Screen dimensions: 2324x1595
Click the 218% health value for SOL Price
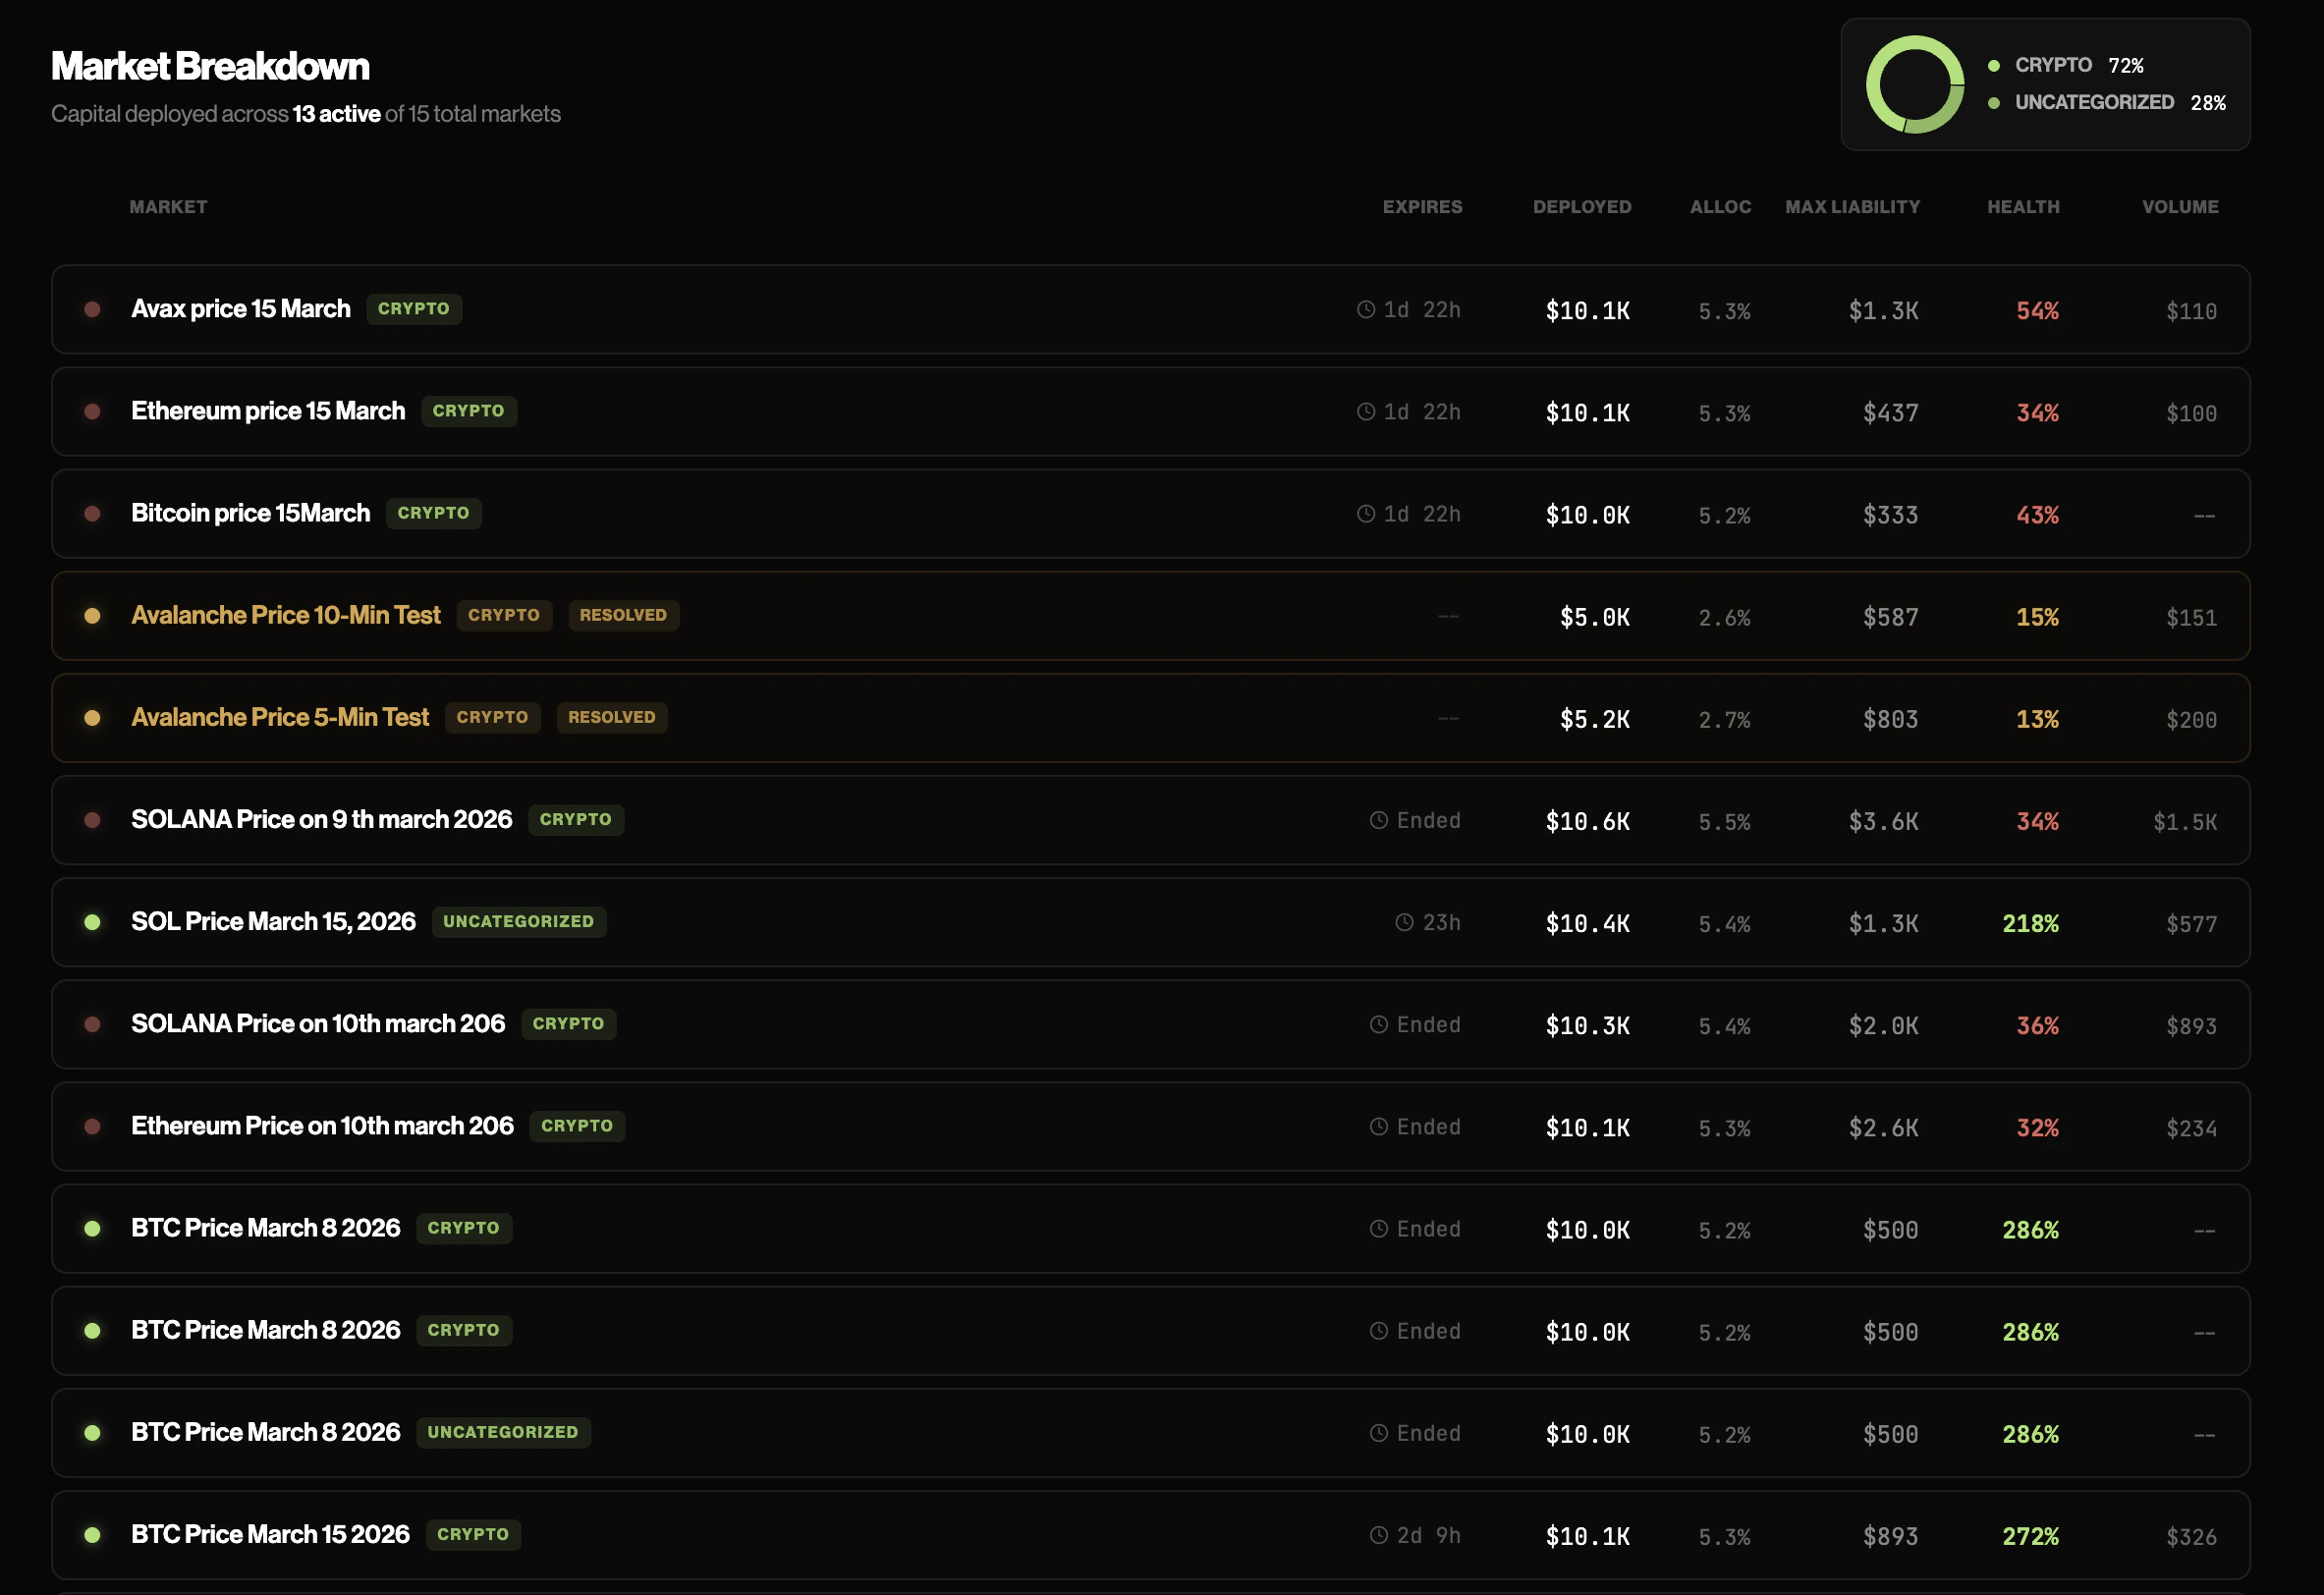2029,923
